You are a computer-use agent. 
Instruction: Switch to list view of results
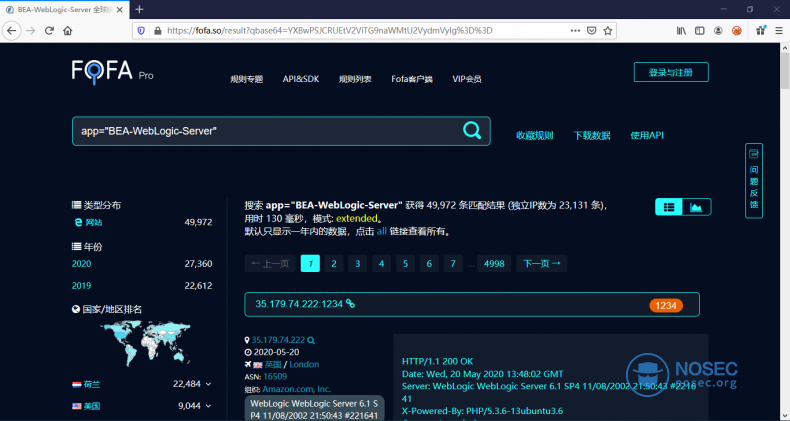pyautogui.click(x=669, y=207)
